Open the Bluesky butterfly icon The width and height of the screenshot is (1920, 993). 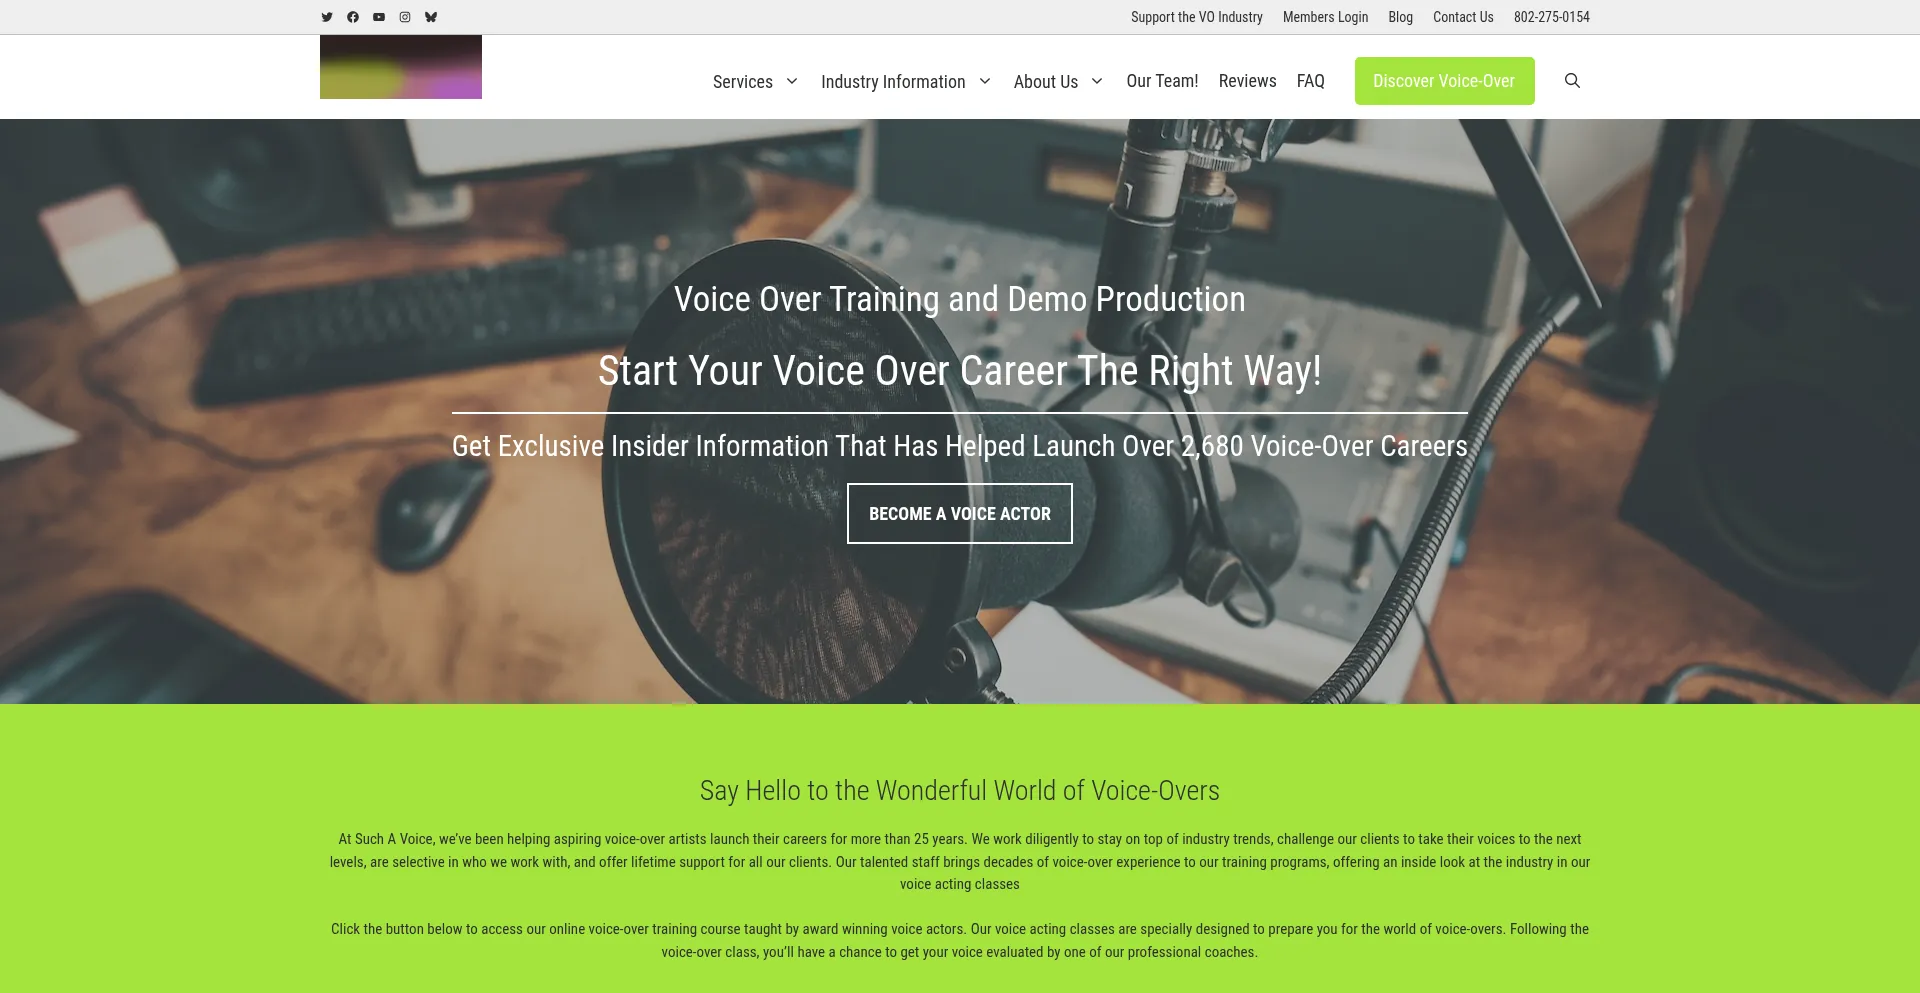(x=431, y=17)
